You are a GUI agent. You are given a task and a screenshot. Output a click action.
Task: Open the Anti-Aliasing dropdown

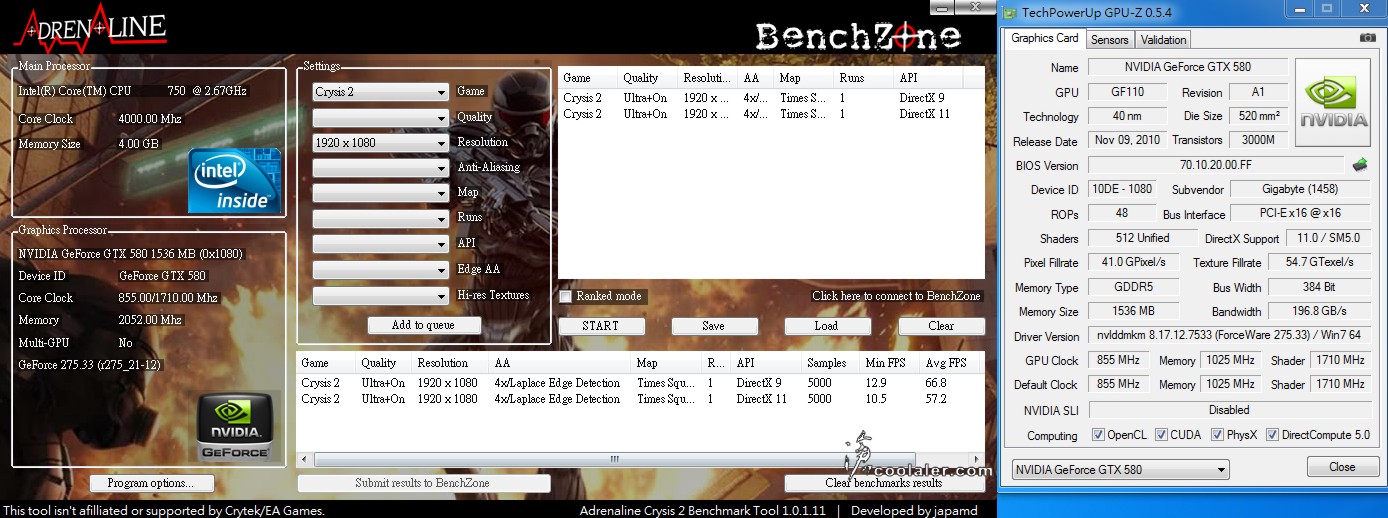380,168
